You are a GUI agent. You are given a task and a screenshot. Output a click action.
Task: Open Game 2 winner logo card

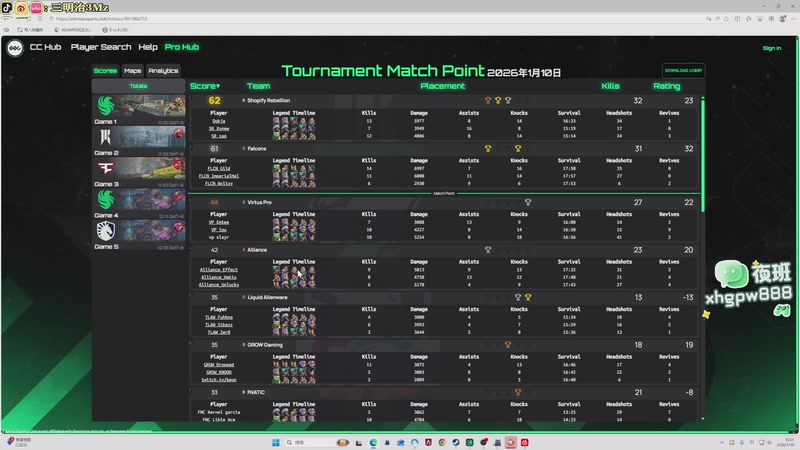coord(106,137)
